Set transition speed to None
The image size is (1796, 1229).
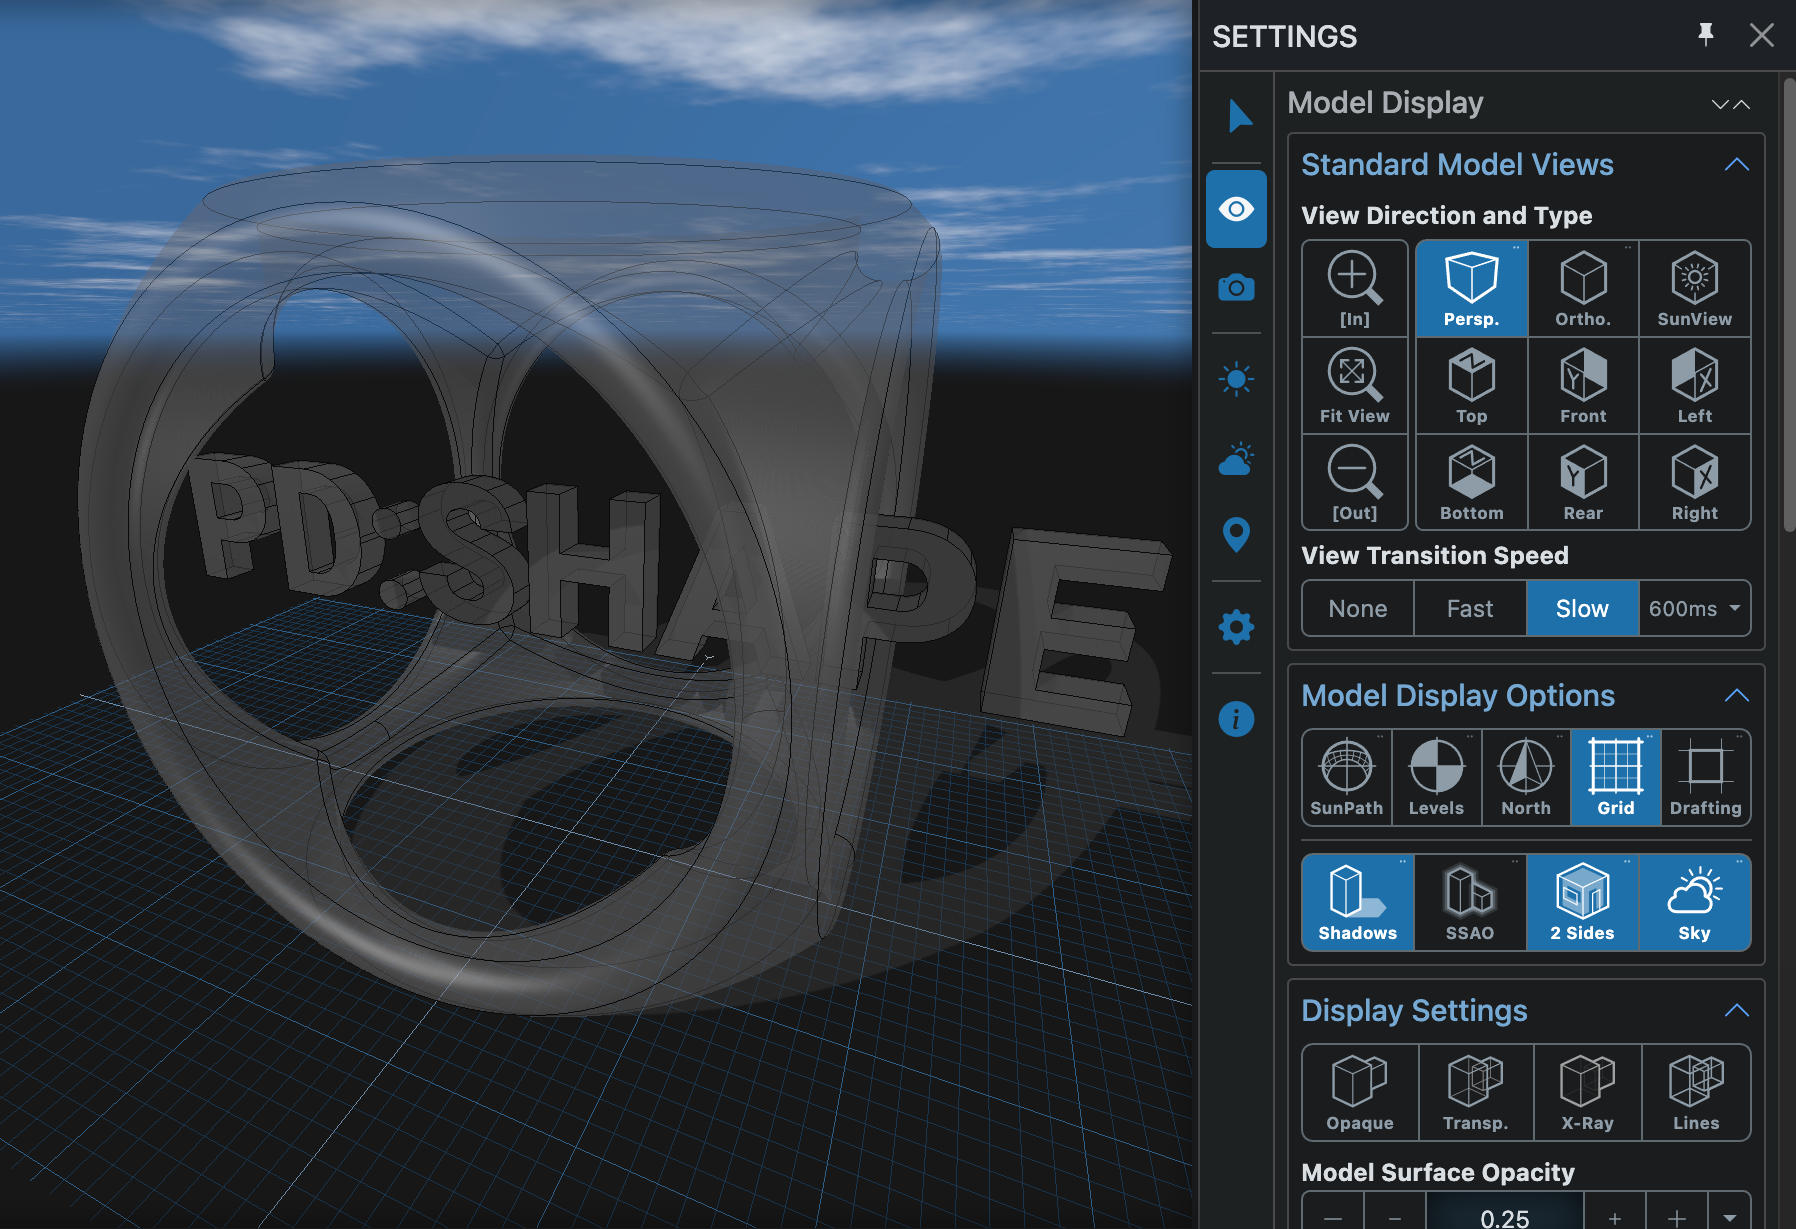[x=1357, y=608]
